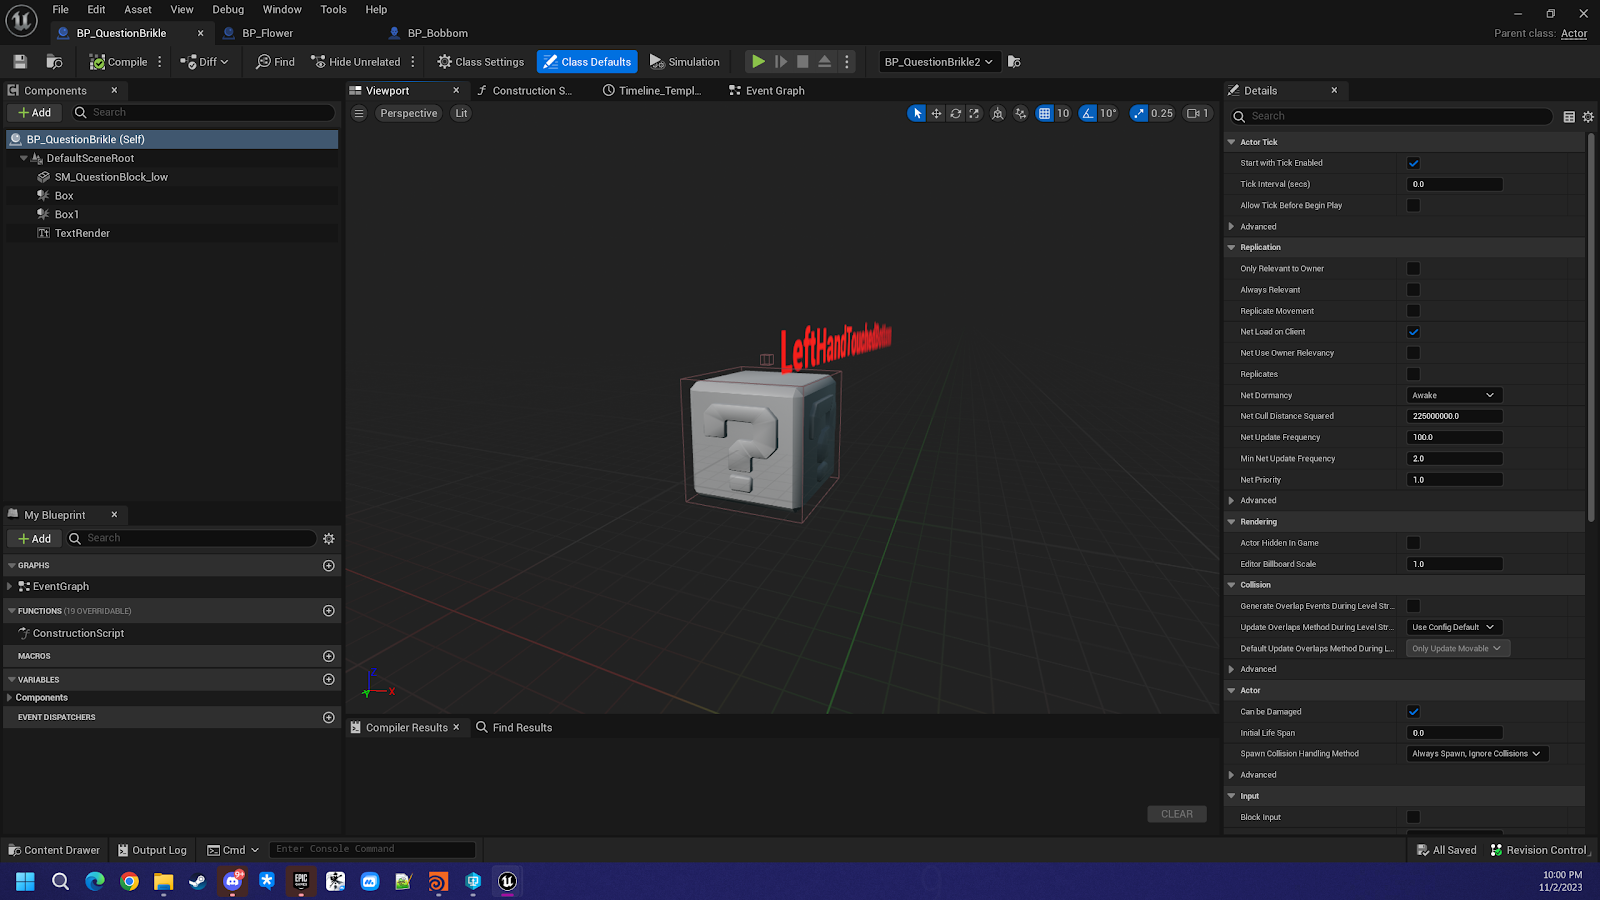
Task: Open the Asset menu
Action: click(138, 10)
